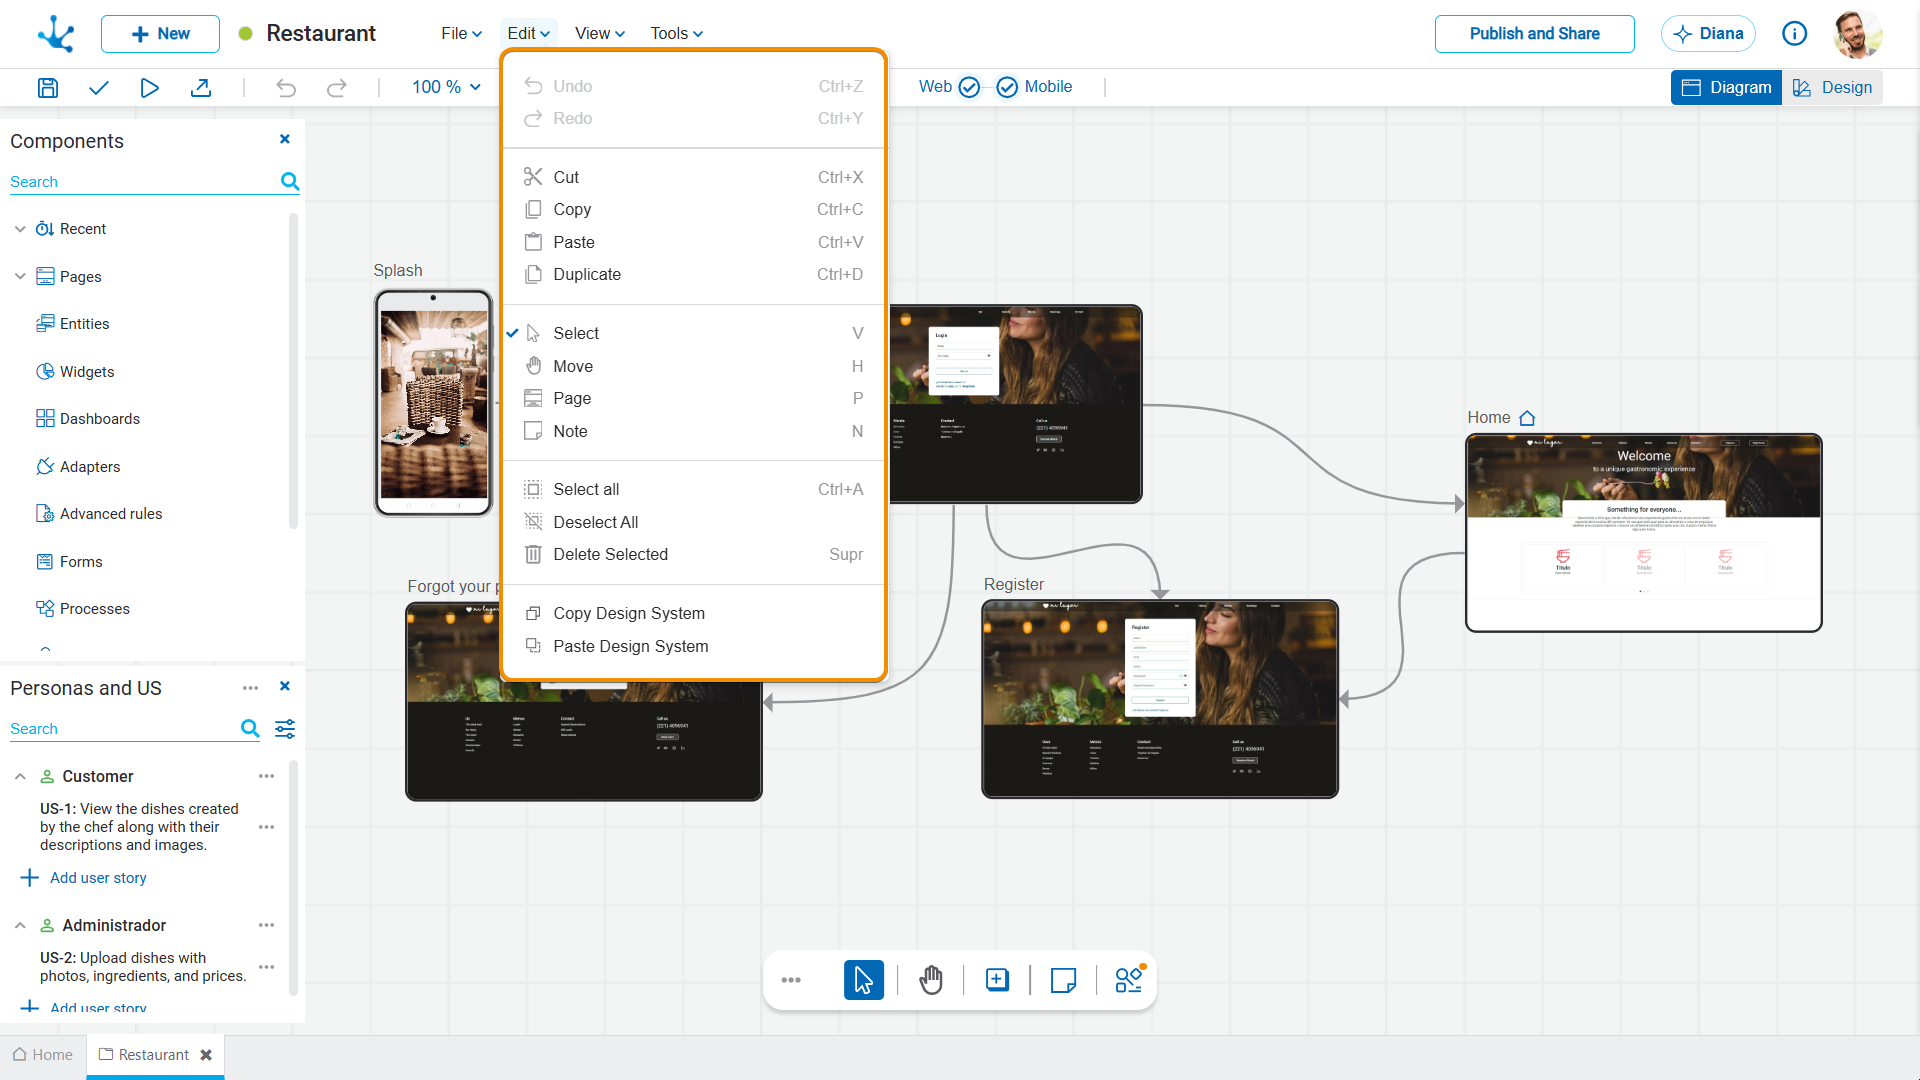Image resolution: width=1920 pixels, height=1080 pixels.
Task: Open the bottom toolbar three-dots menu
Action: (791, 980)
